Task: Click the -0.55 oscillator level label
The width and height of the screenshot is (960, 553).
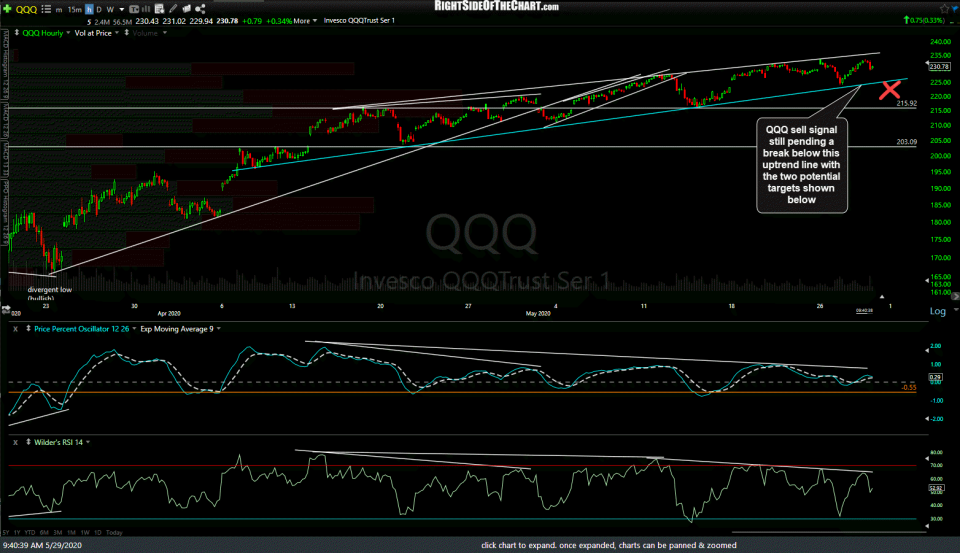Action: (909, 388)
